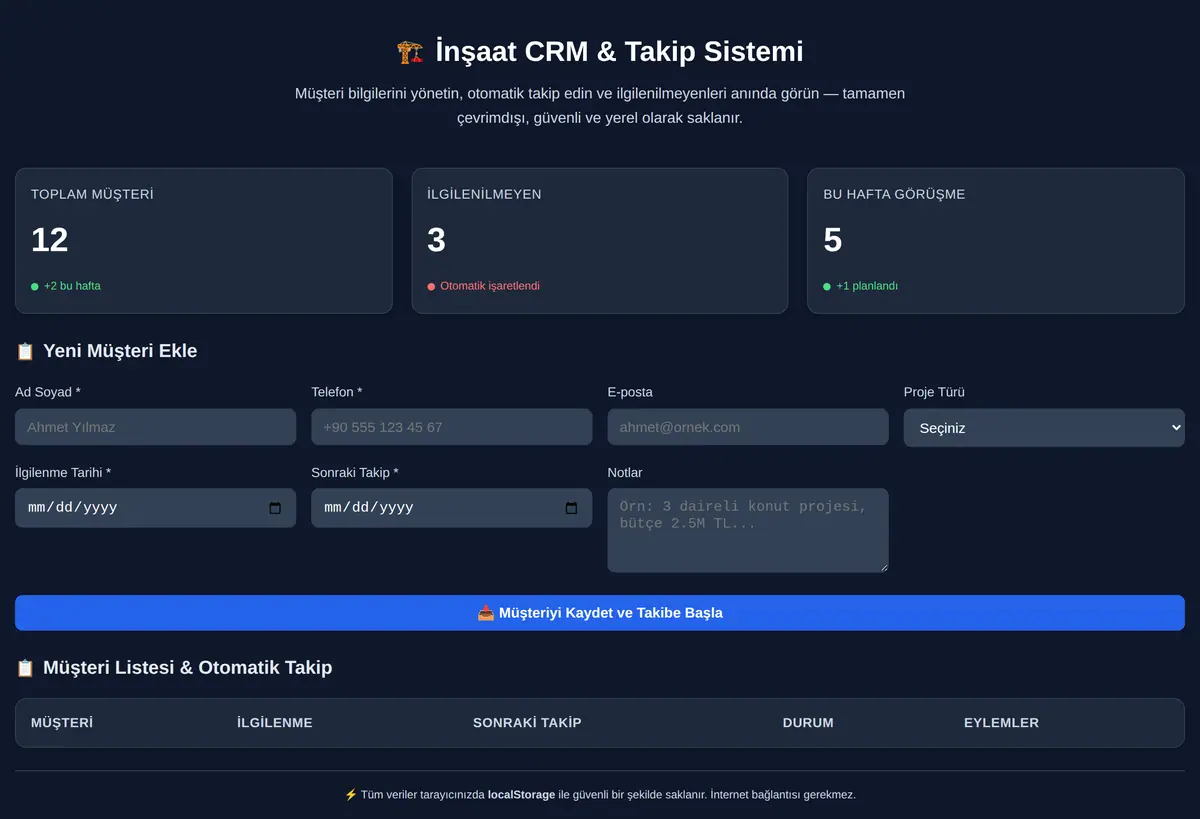Click the 'Proje Türü' field label
This screenshot has width=1200, height=819.
coord(934,392)
